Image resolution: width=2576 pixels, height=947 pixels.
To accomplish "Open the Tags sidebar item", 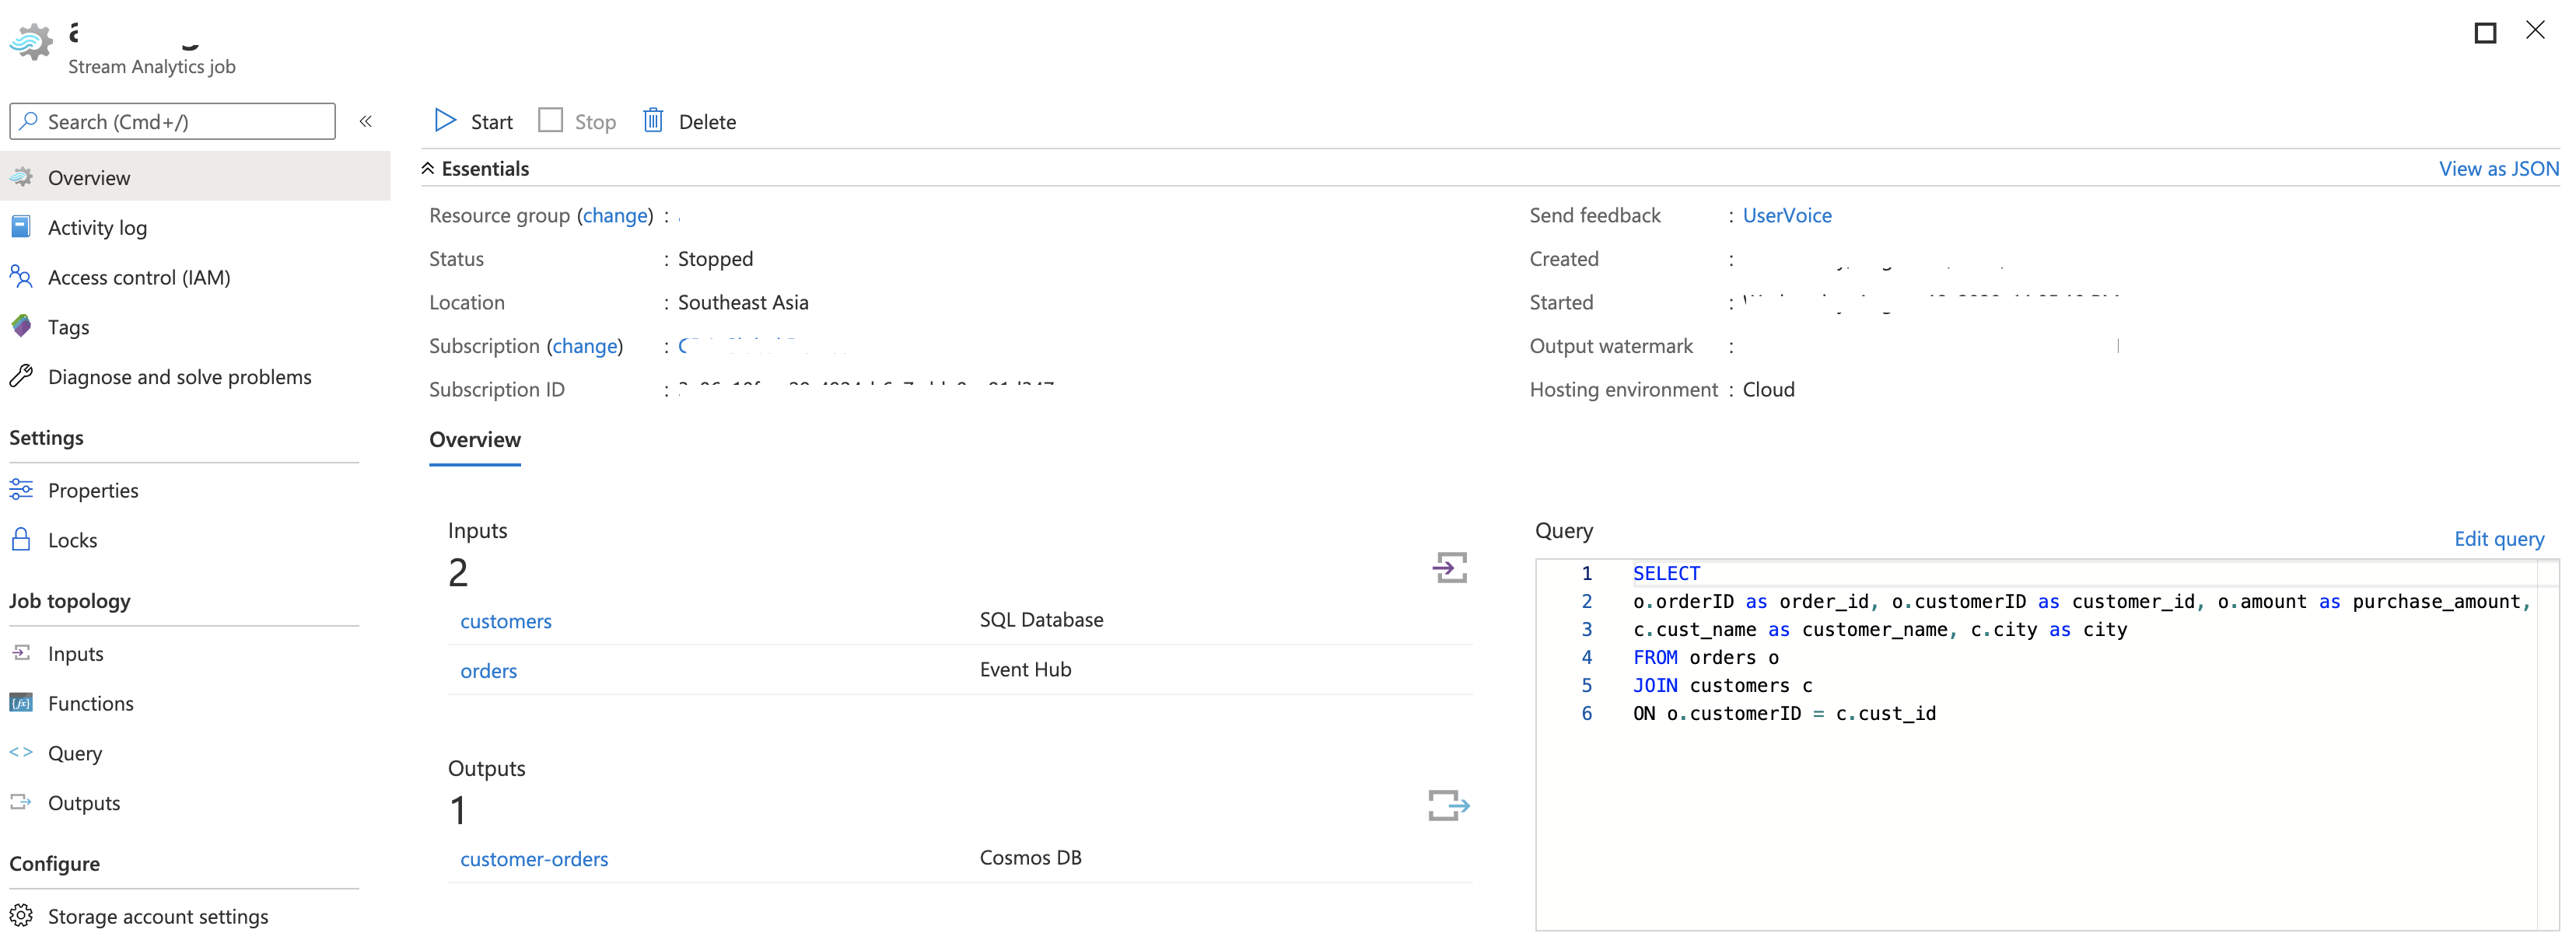I will [x=68, y=328].
